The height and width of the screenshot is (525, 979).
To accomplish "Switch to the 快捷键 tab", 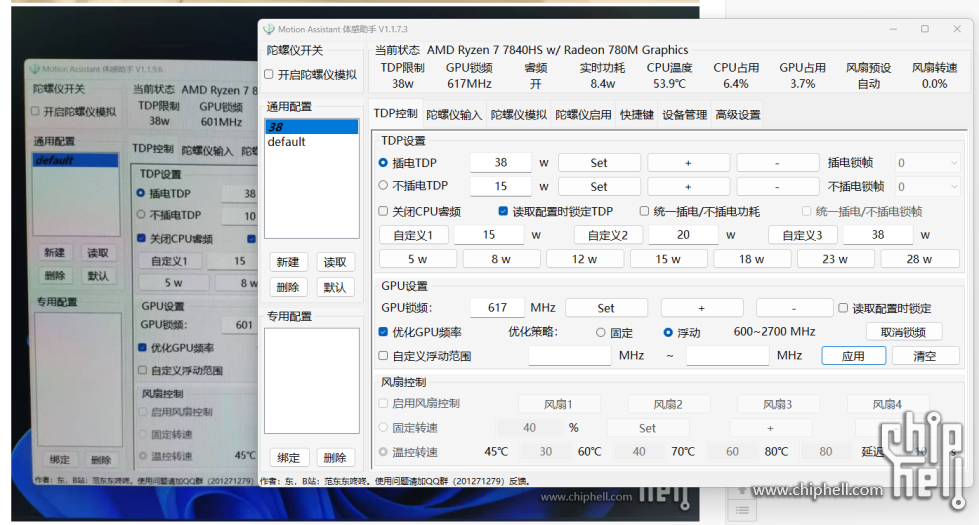I will [x=636, y=115].
